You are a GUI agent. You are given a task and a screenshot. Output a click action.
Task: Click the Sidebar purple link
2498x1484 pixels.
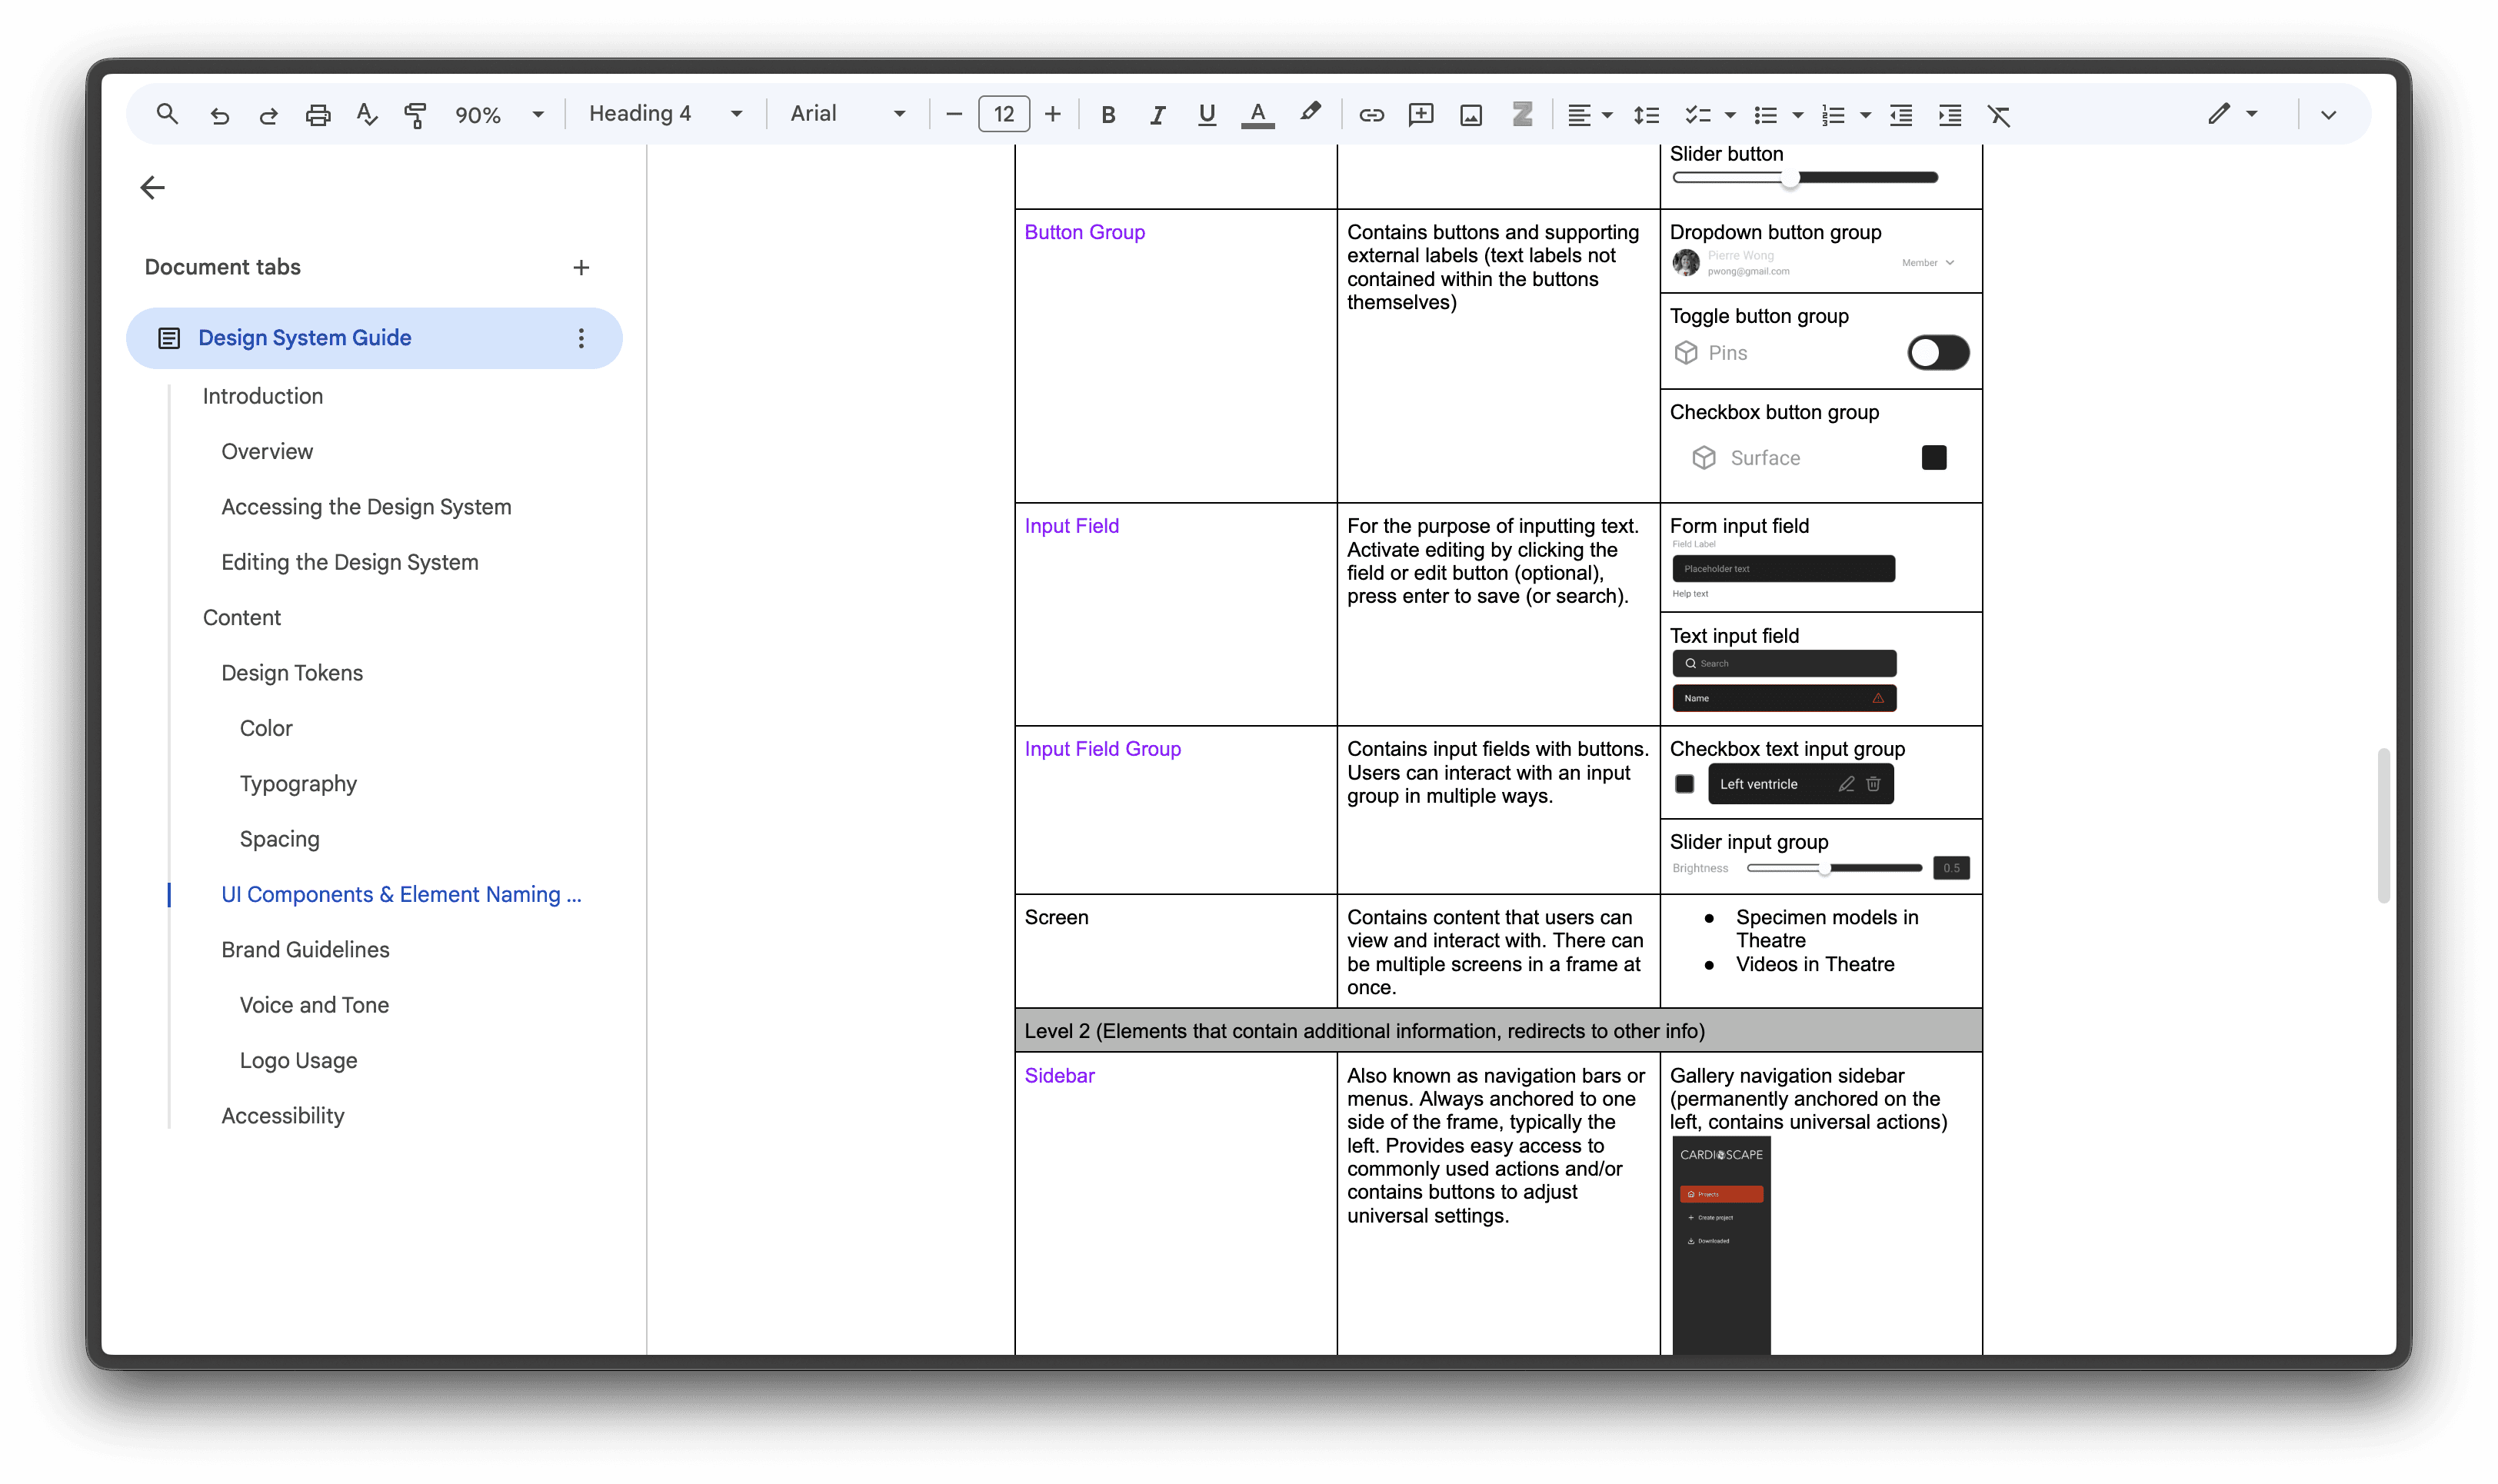(1059, 1076)
